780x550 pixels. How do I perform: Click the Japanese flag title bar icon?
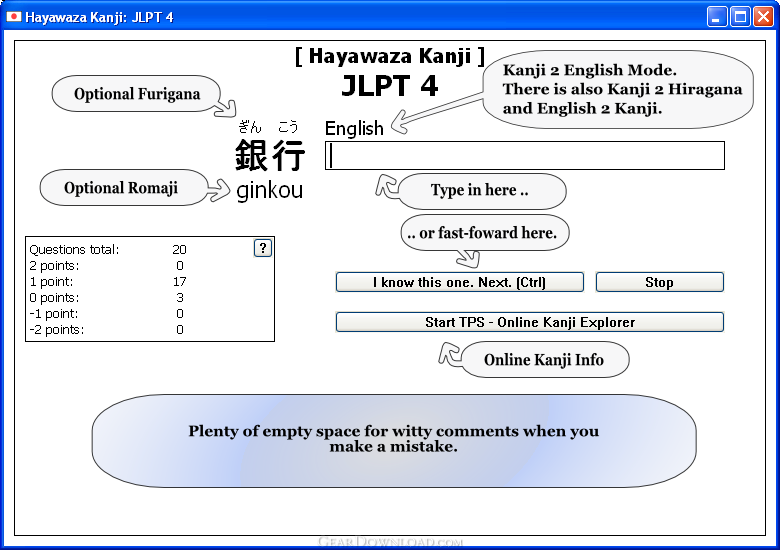(13, 17)
